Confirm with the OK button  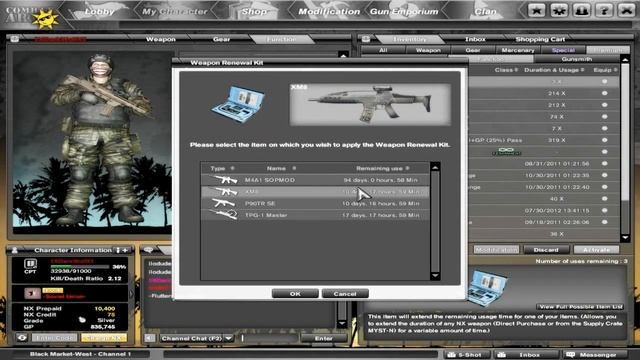click(295, 293)
